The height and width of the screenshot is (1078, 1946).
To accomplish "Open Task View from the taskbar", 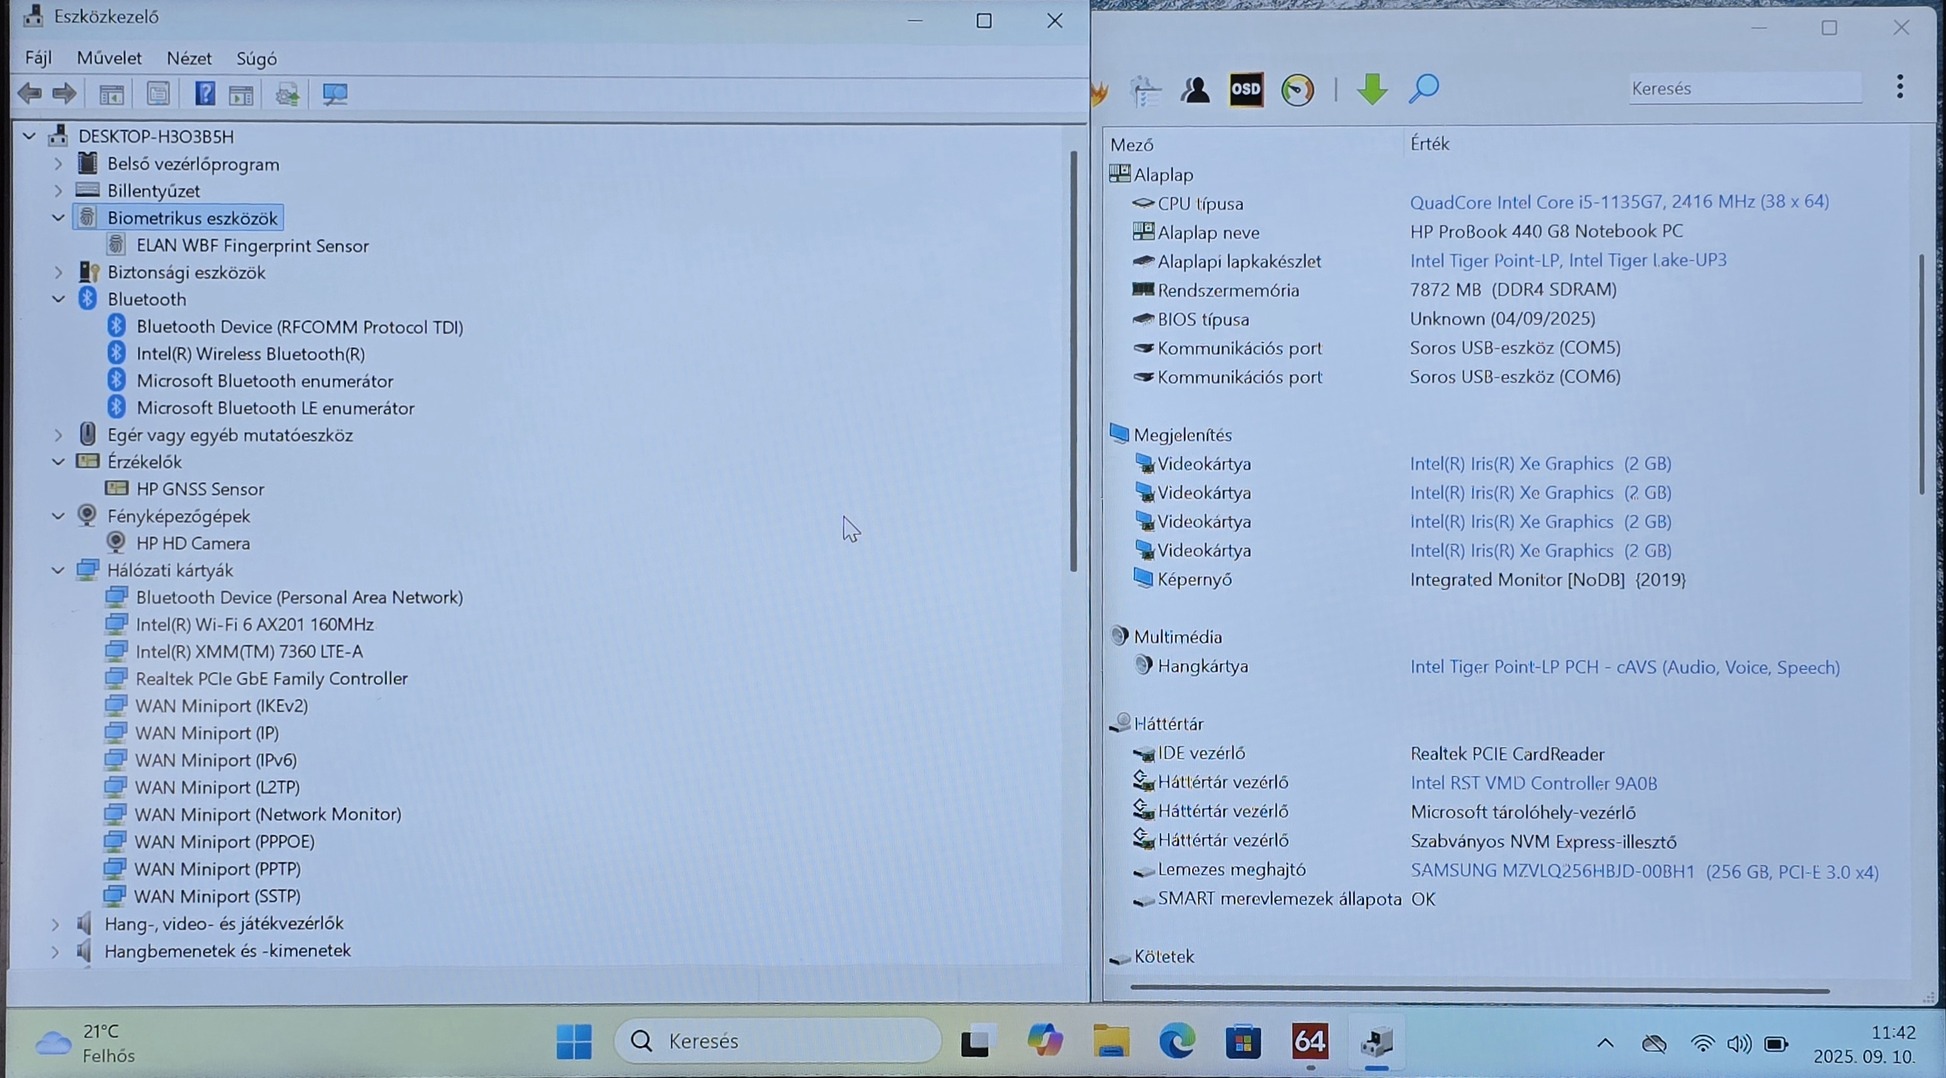I will coord(976,1042).
